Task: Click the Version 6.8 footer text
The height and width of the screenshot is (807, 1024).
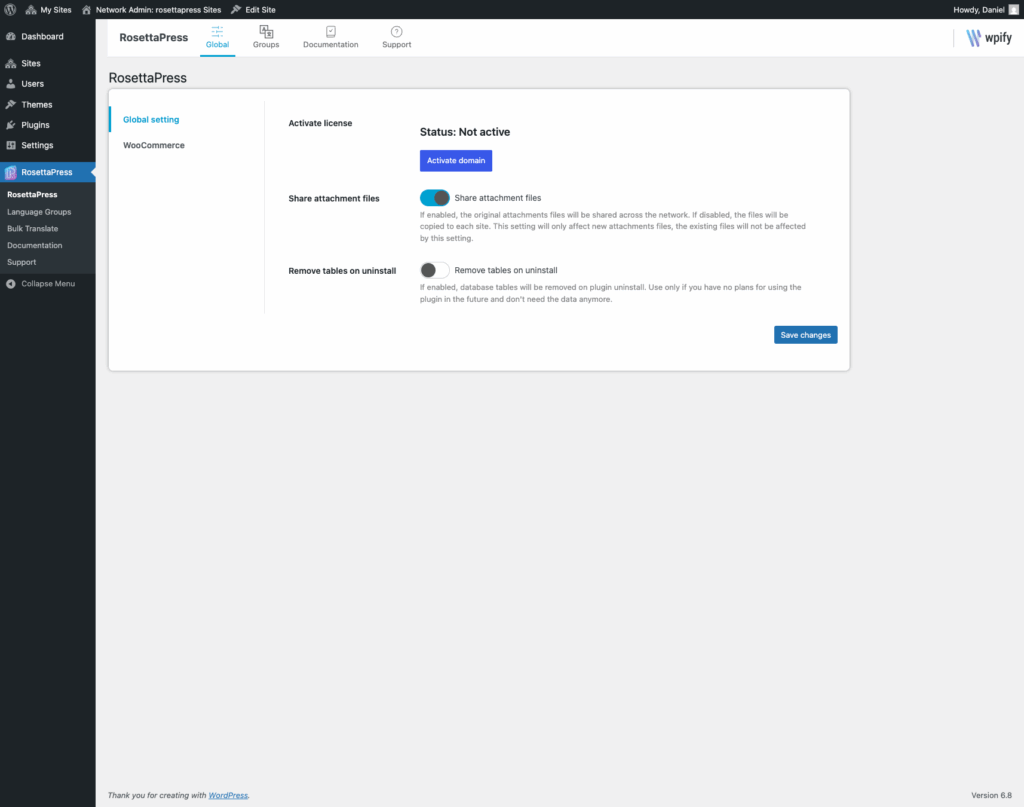Action: point(991,795)
